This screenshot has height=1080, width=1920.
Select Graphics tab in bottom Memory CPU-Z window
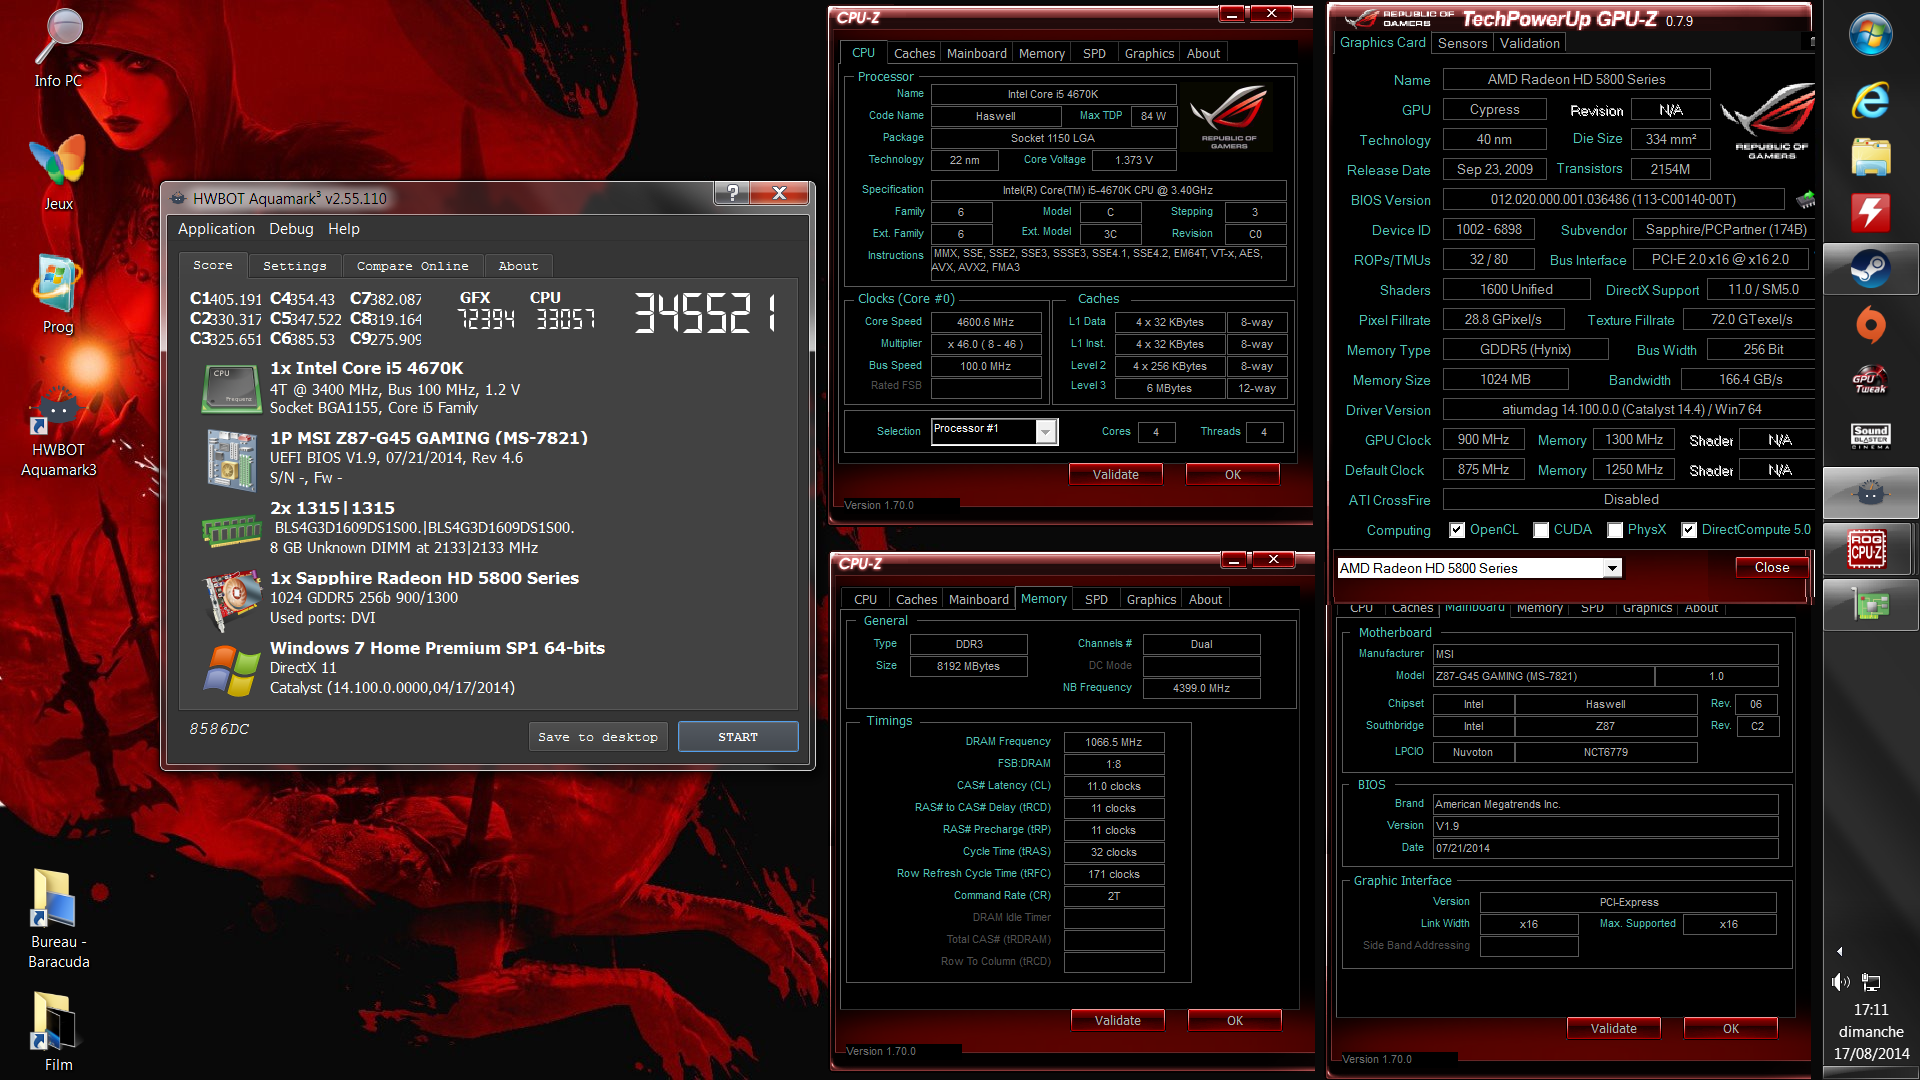coord(1151,600)
